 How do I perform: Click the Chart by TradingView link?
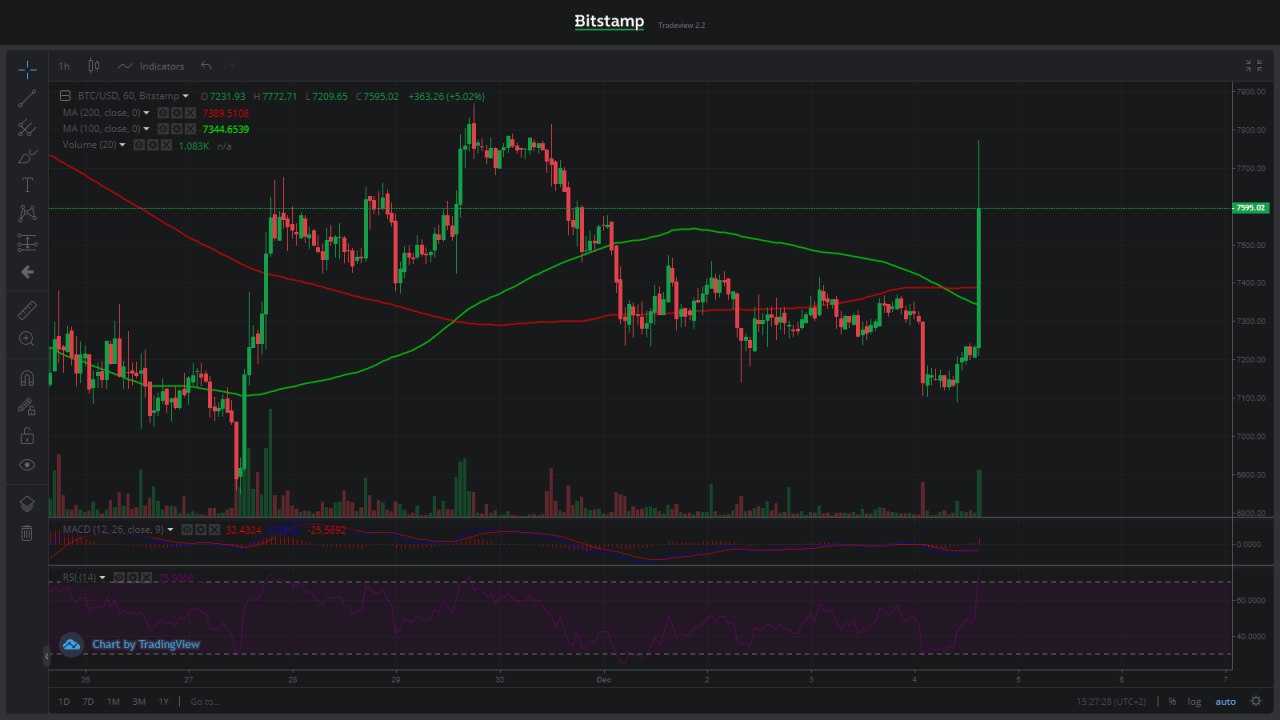(x=146, y=644)
